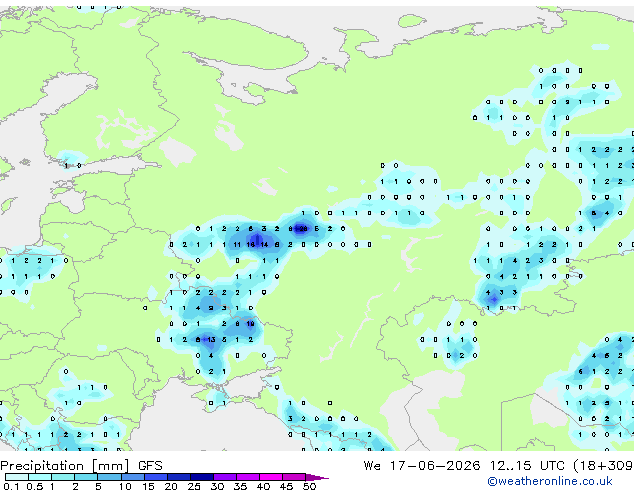Click the '13' precipitation value on map
The width and height of the screenshot is (634, 490).
point(211,340)
